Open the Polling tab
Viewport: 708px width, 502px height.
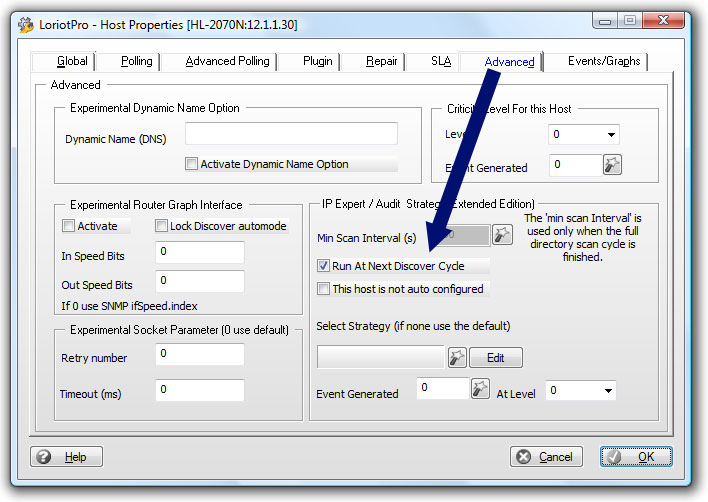pos(129,61)
